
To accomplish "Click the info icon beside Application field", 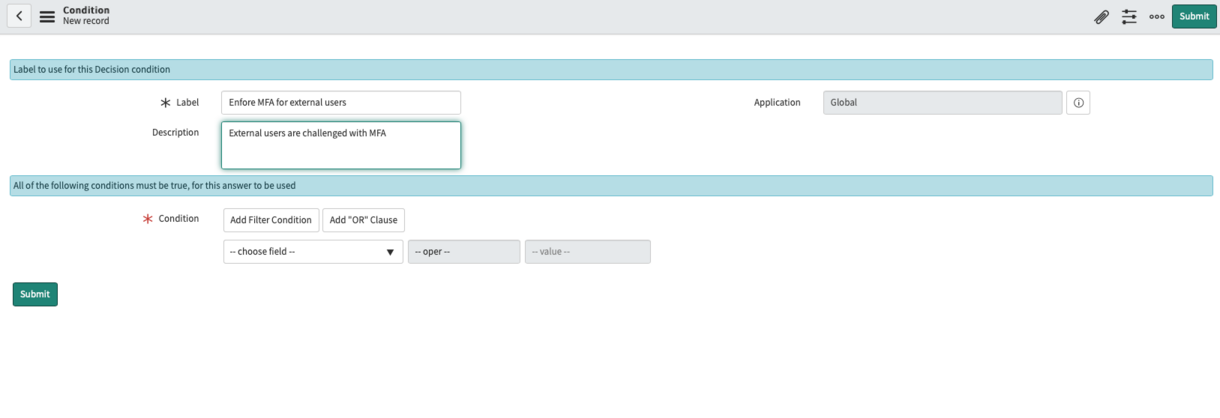I will point(1078,103).
